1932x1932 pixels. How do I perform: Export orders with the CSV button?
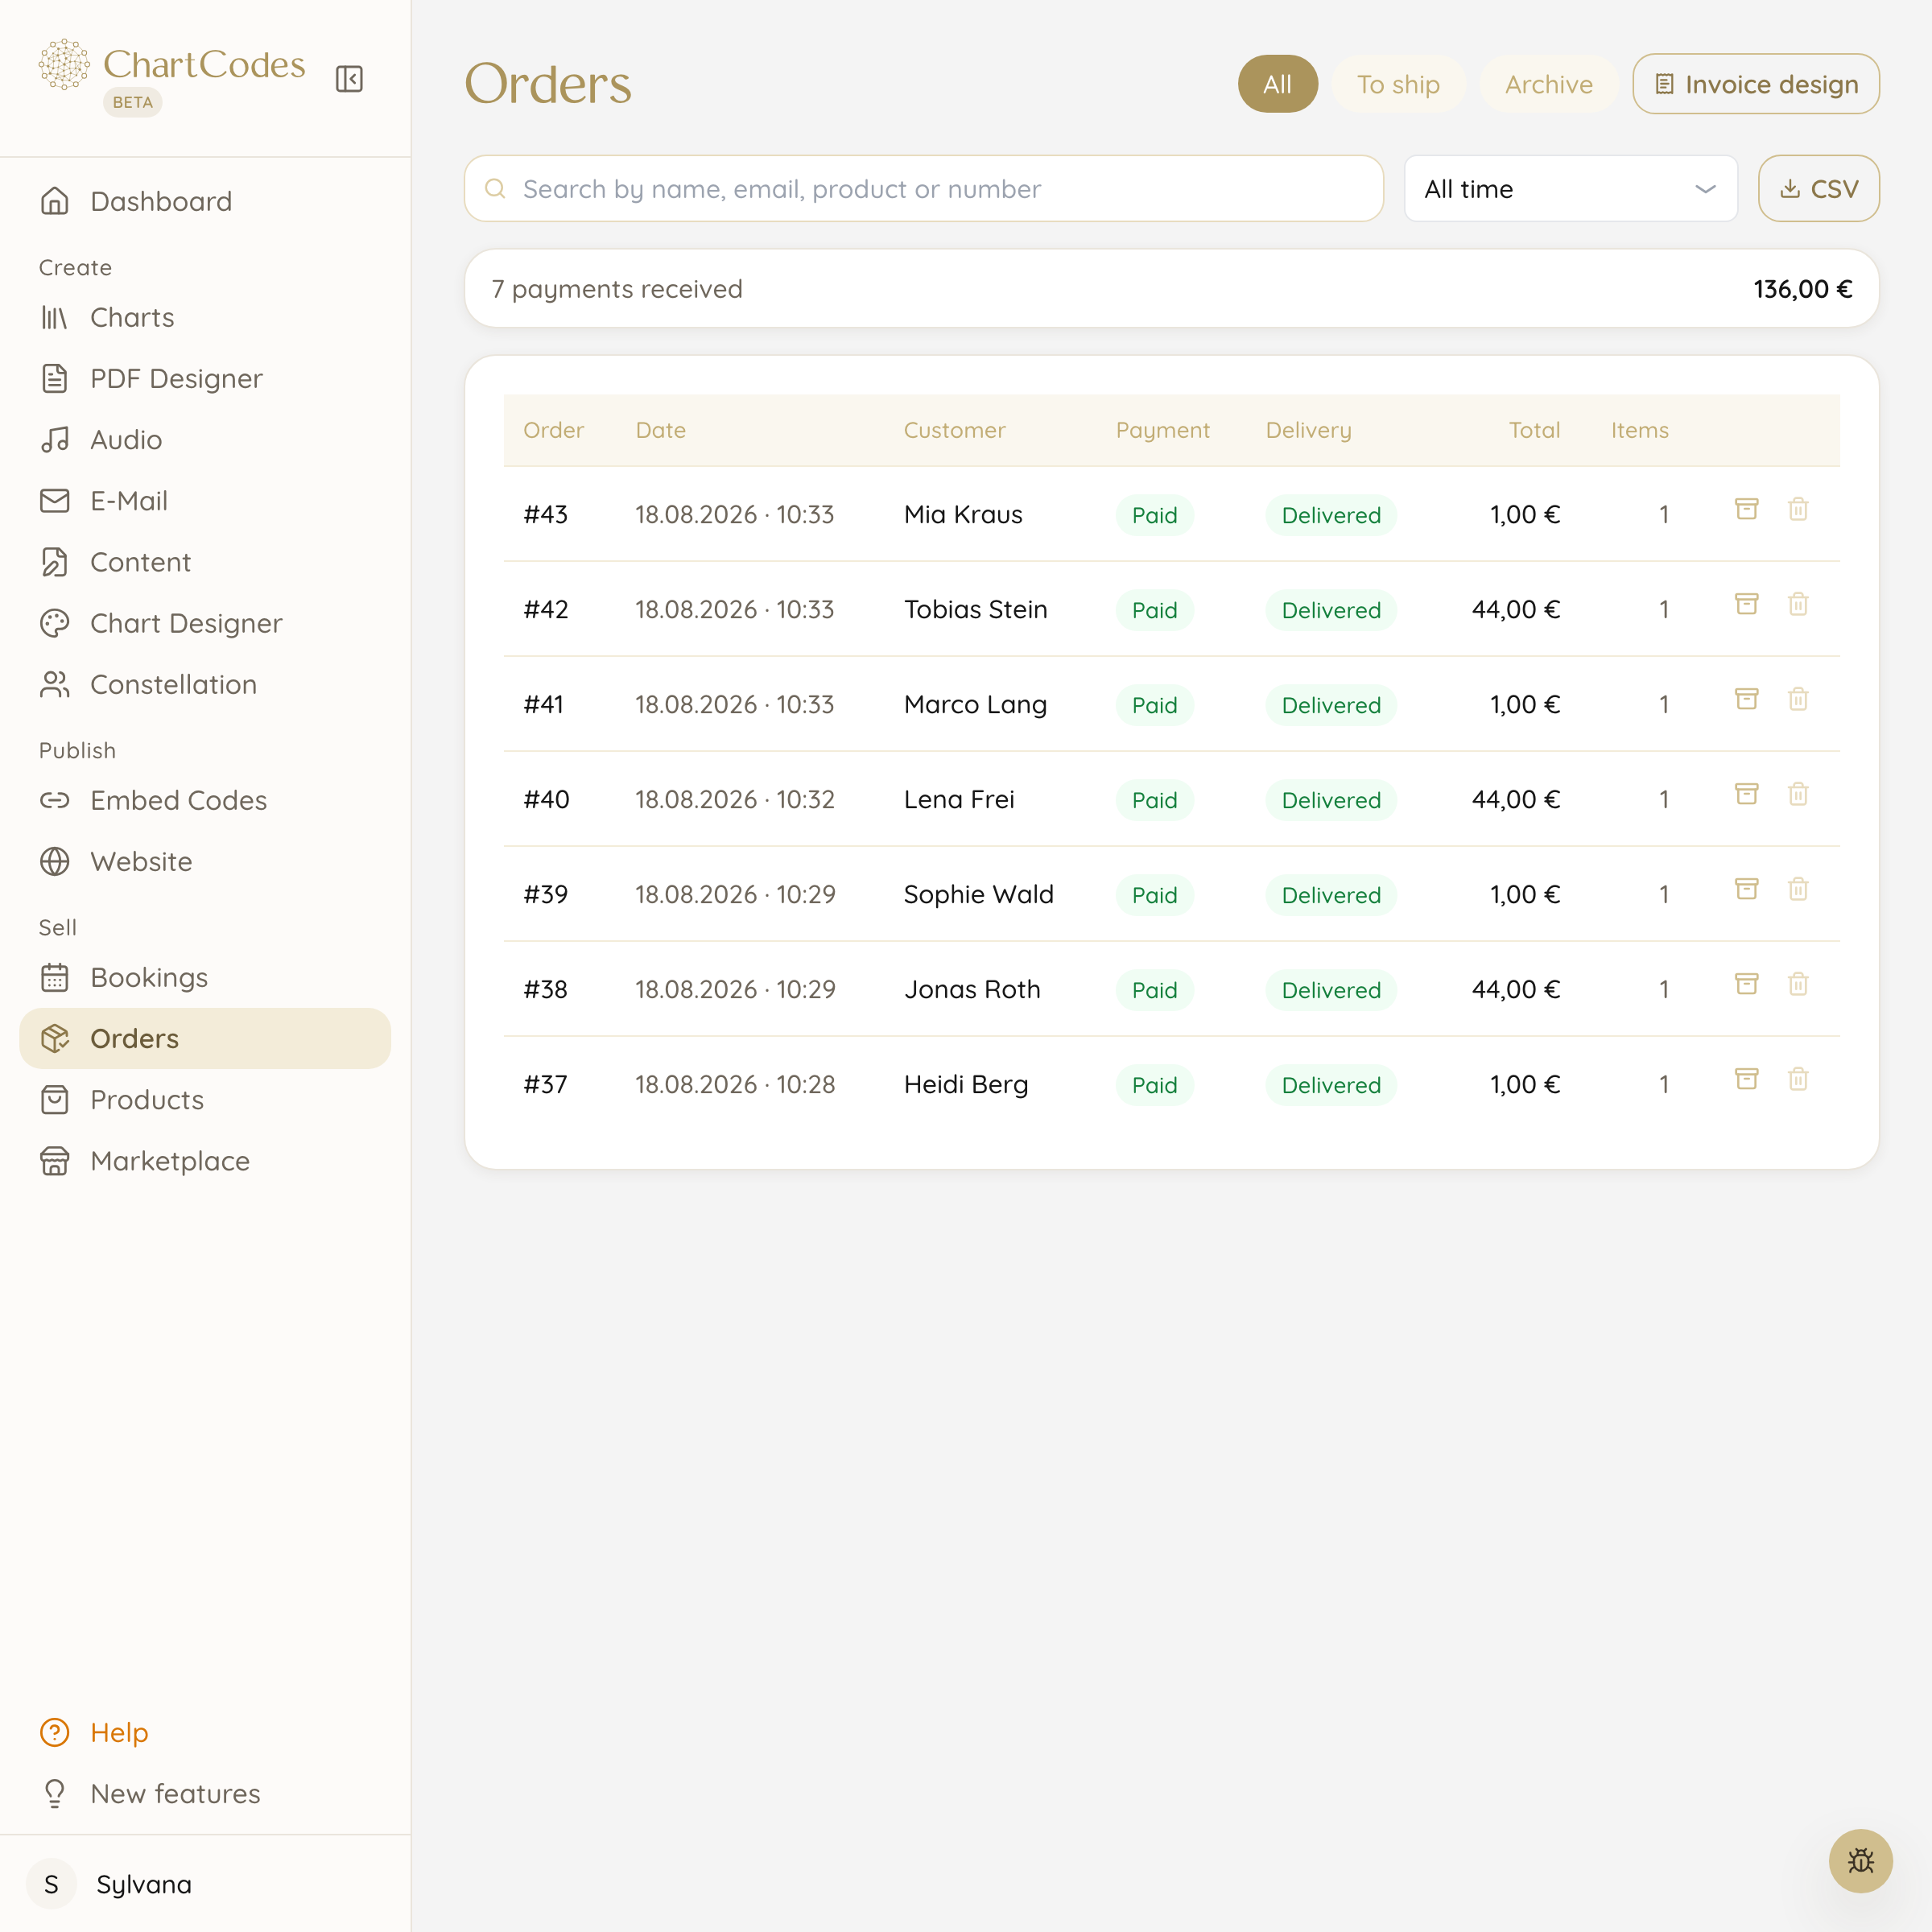1818,188
